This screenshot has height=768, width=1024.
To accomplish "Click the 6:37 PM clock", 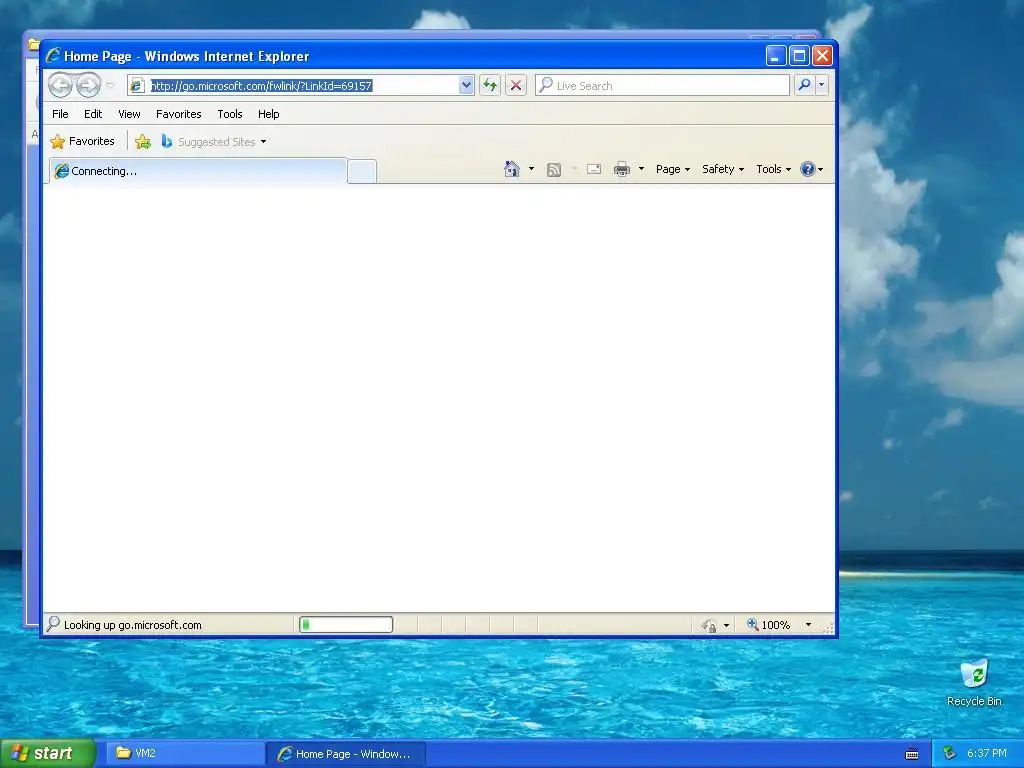I will (x=986, y=754).
